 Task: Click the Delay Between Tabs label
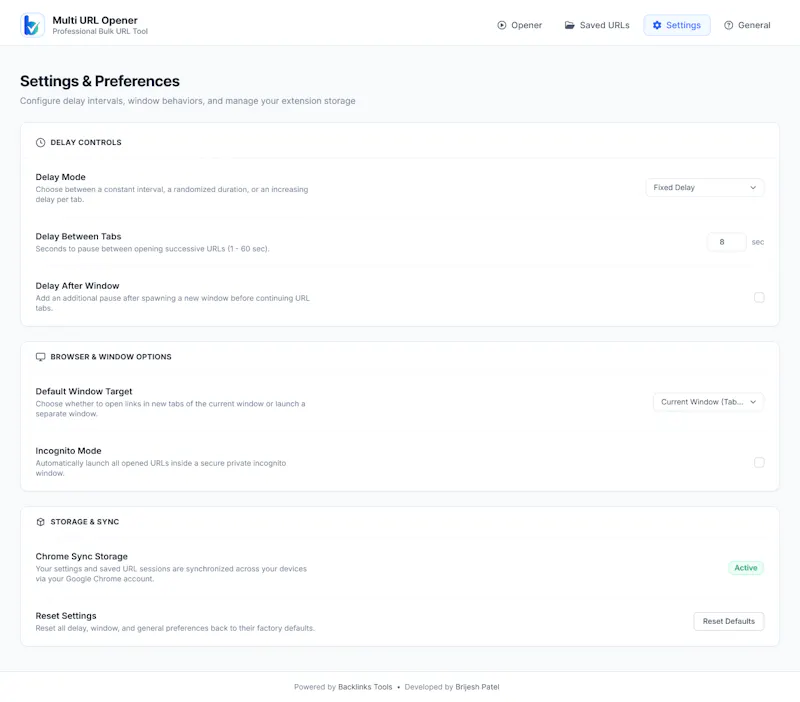(x=79, y=236)
